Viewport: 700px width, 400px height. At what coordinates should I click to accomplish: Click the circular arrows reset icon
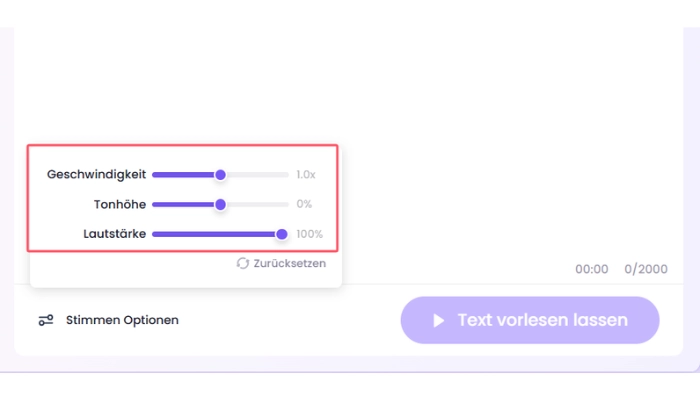(x=242, y=263)
